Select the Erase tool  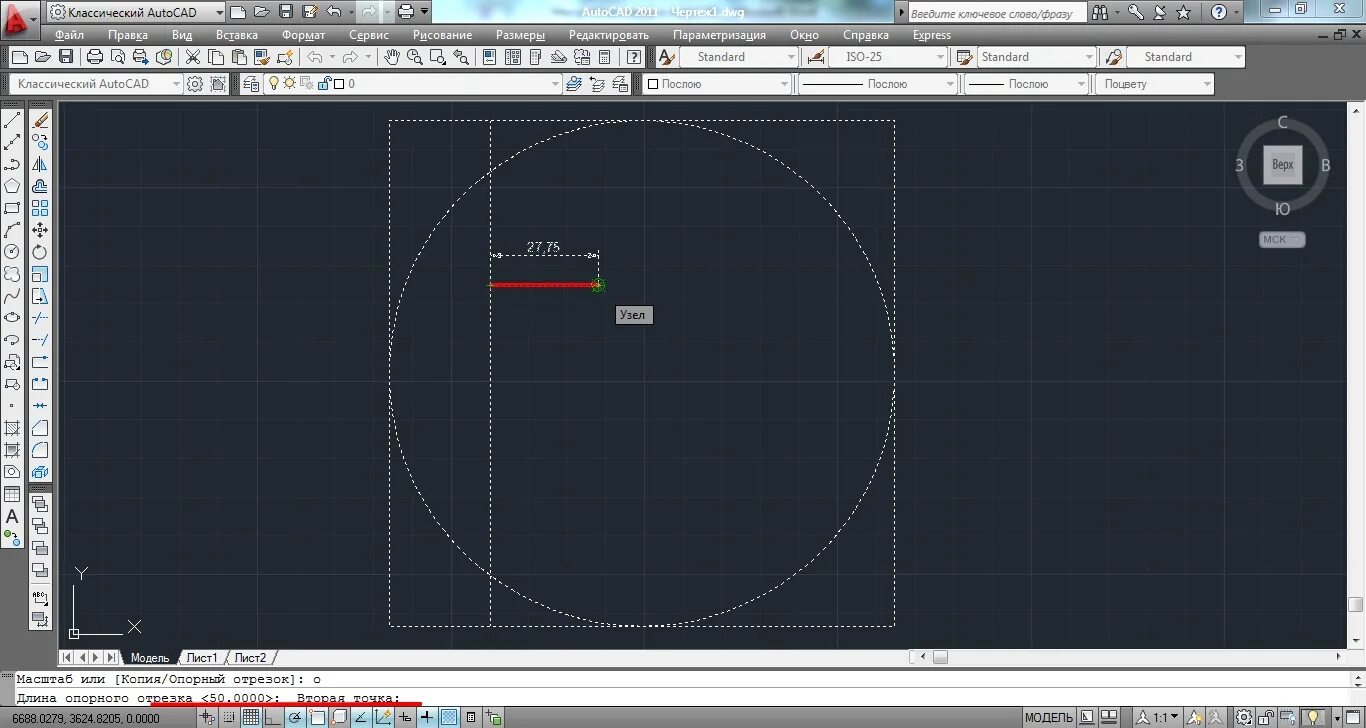coord(40,120)
